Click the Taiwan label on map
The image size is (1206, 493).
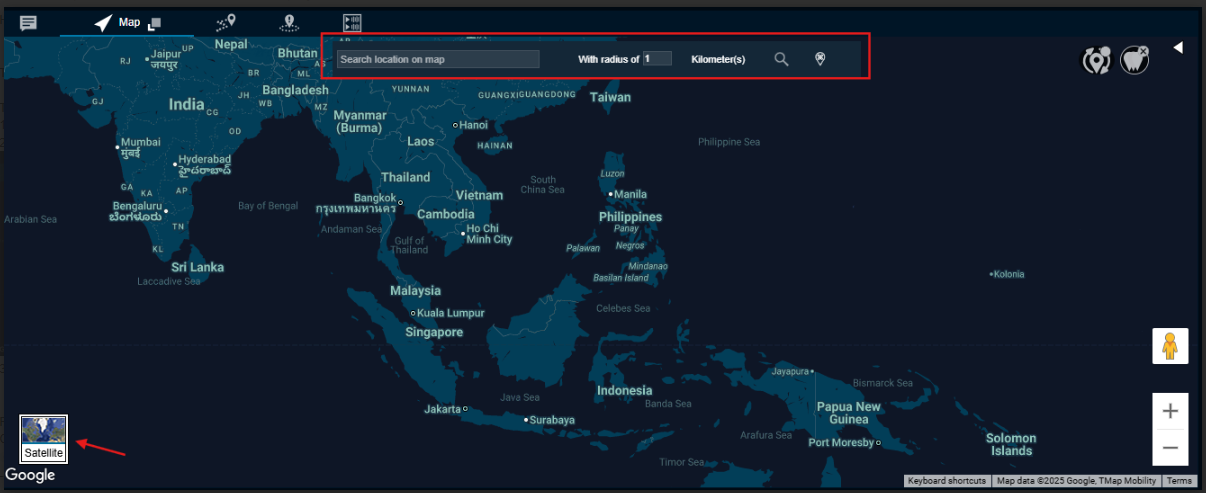pos(610,97)
